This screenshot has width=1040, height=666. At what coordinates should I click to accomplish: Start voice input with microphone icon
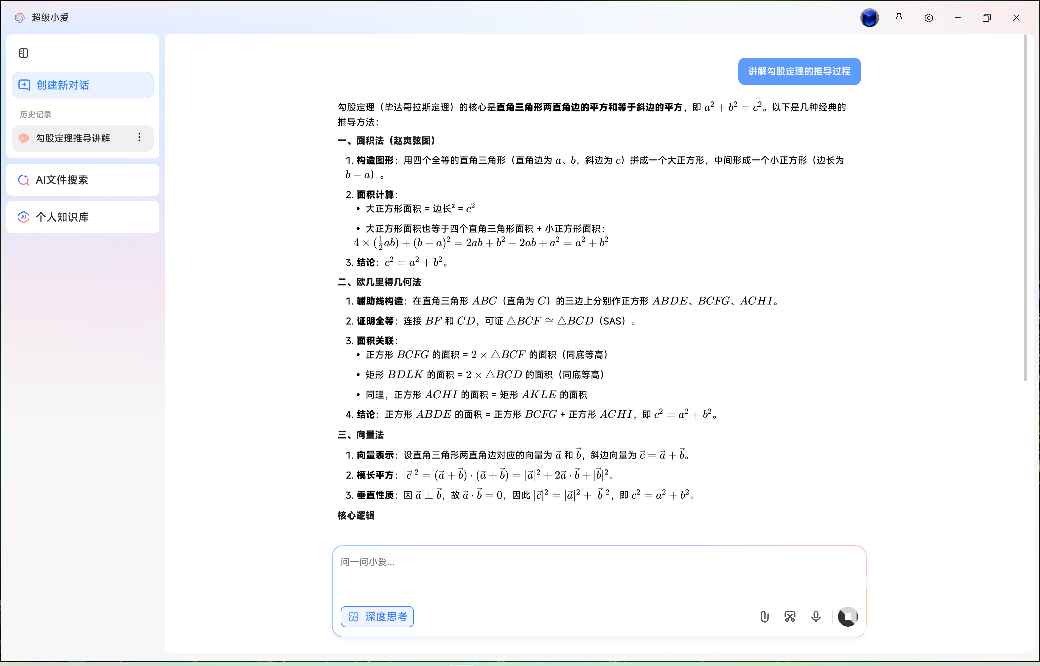pyautogui.click(x=816, y=617)
